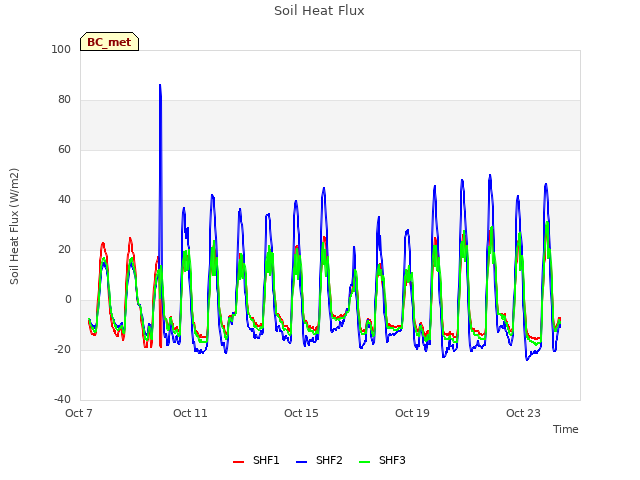The image size is (640, 480).
Task: Click the 80 y-axis tick label
Action: 64,100
